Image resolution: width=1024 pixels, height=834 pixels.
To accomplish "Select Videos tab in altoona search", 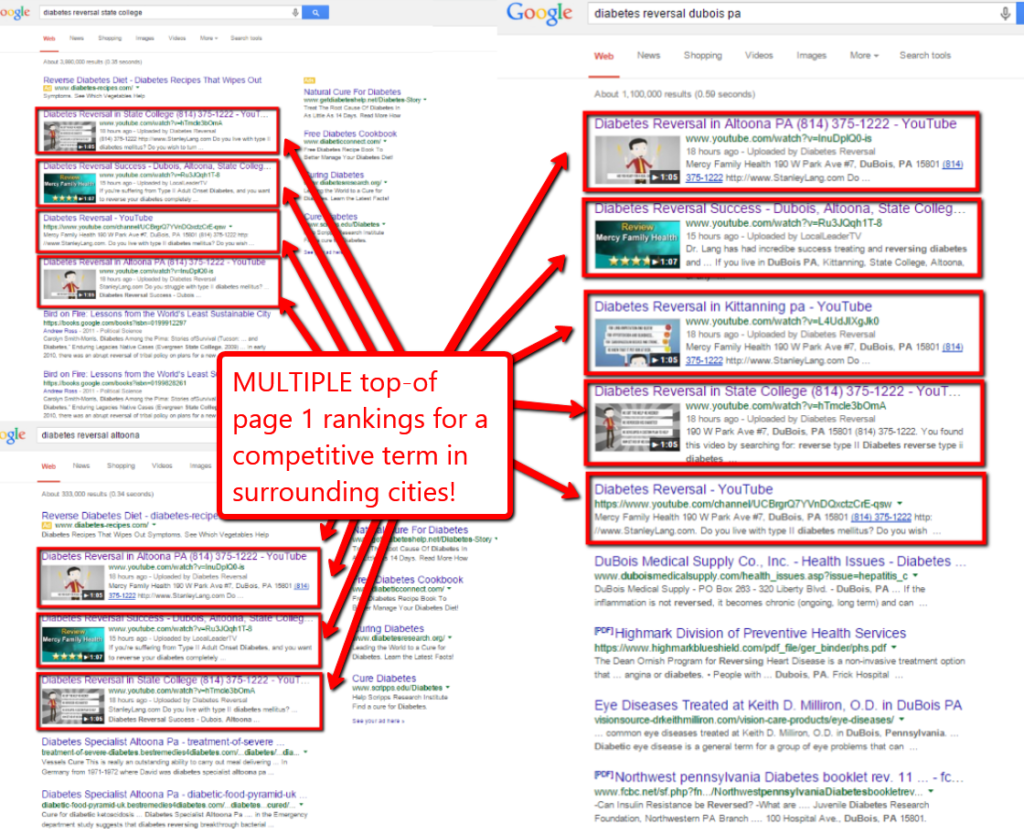I will click(162, 466).
